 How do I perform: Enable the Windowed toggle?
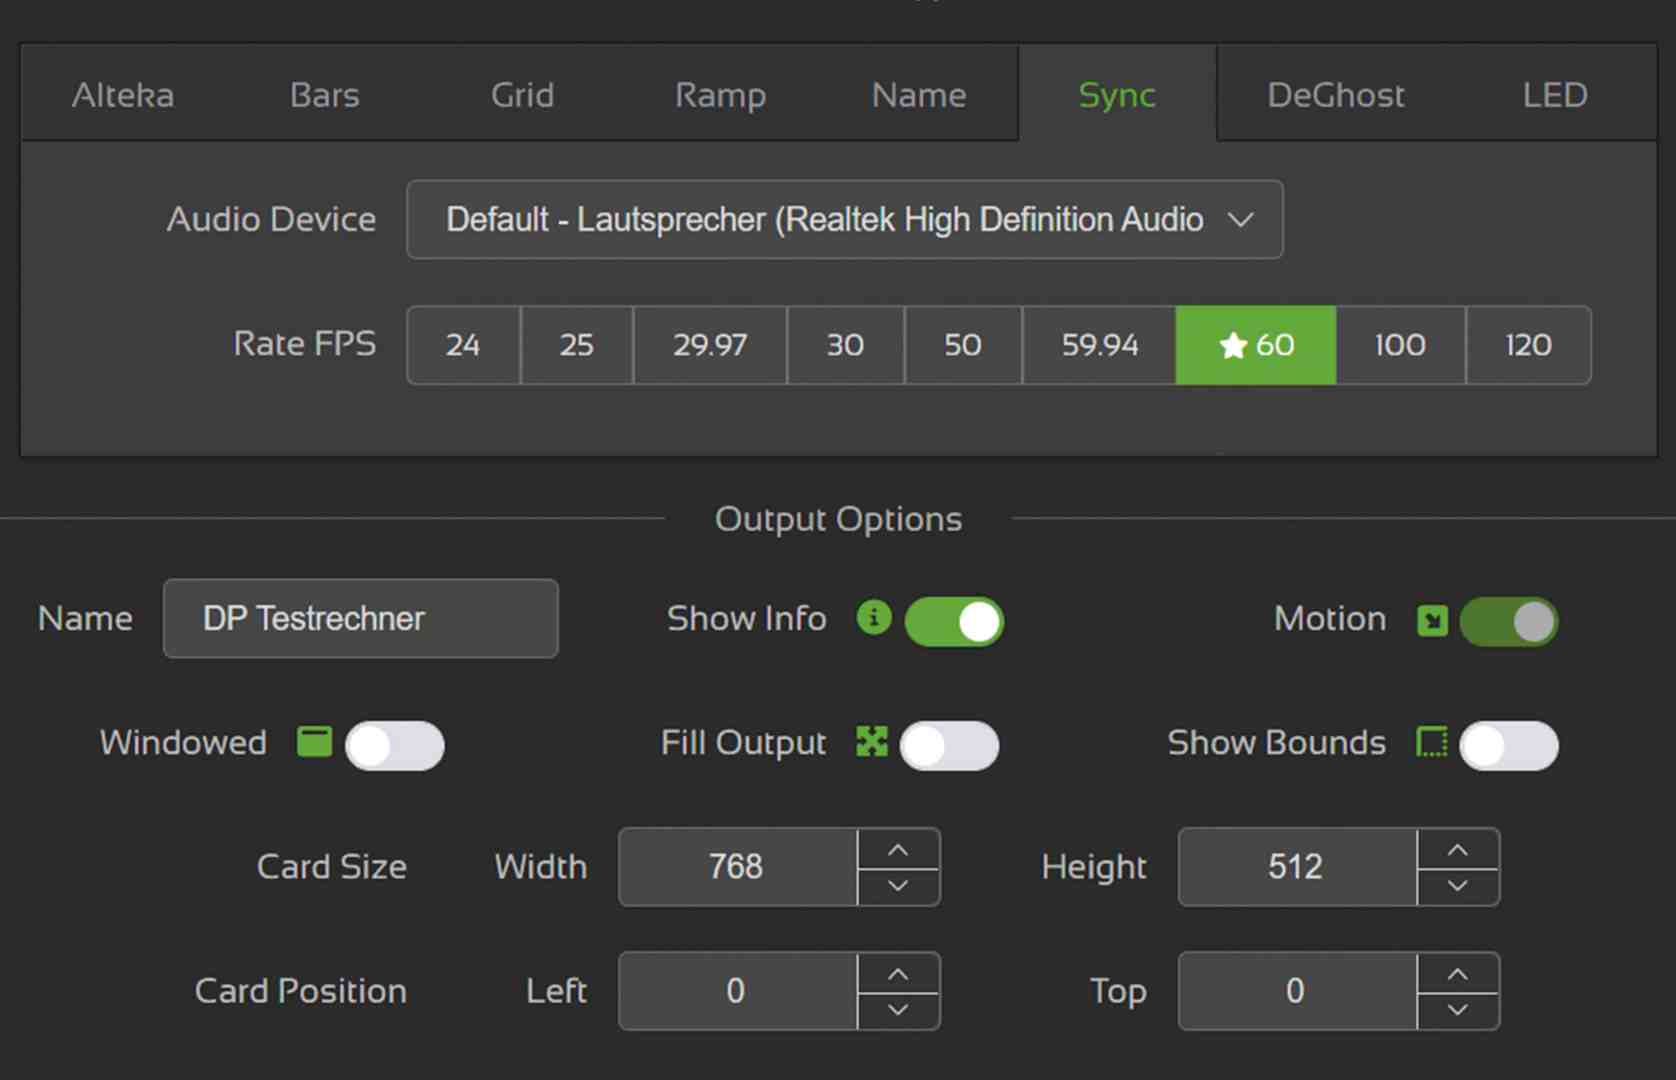tap(395, 745)
